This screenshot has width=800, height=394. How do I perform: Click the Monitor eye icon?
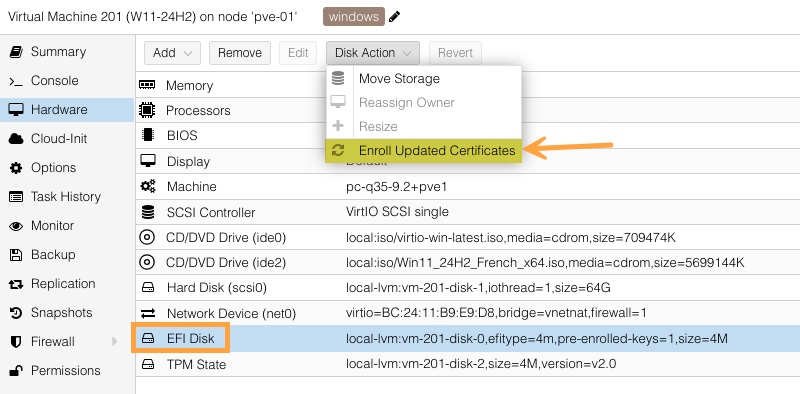coord(16,226)
